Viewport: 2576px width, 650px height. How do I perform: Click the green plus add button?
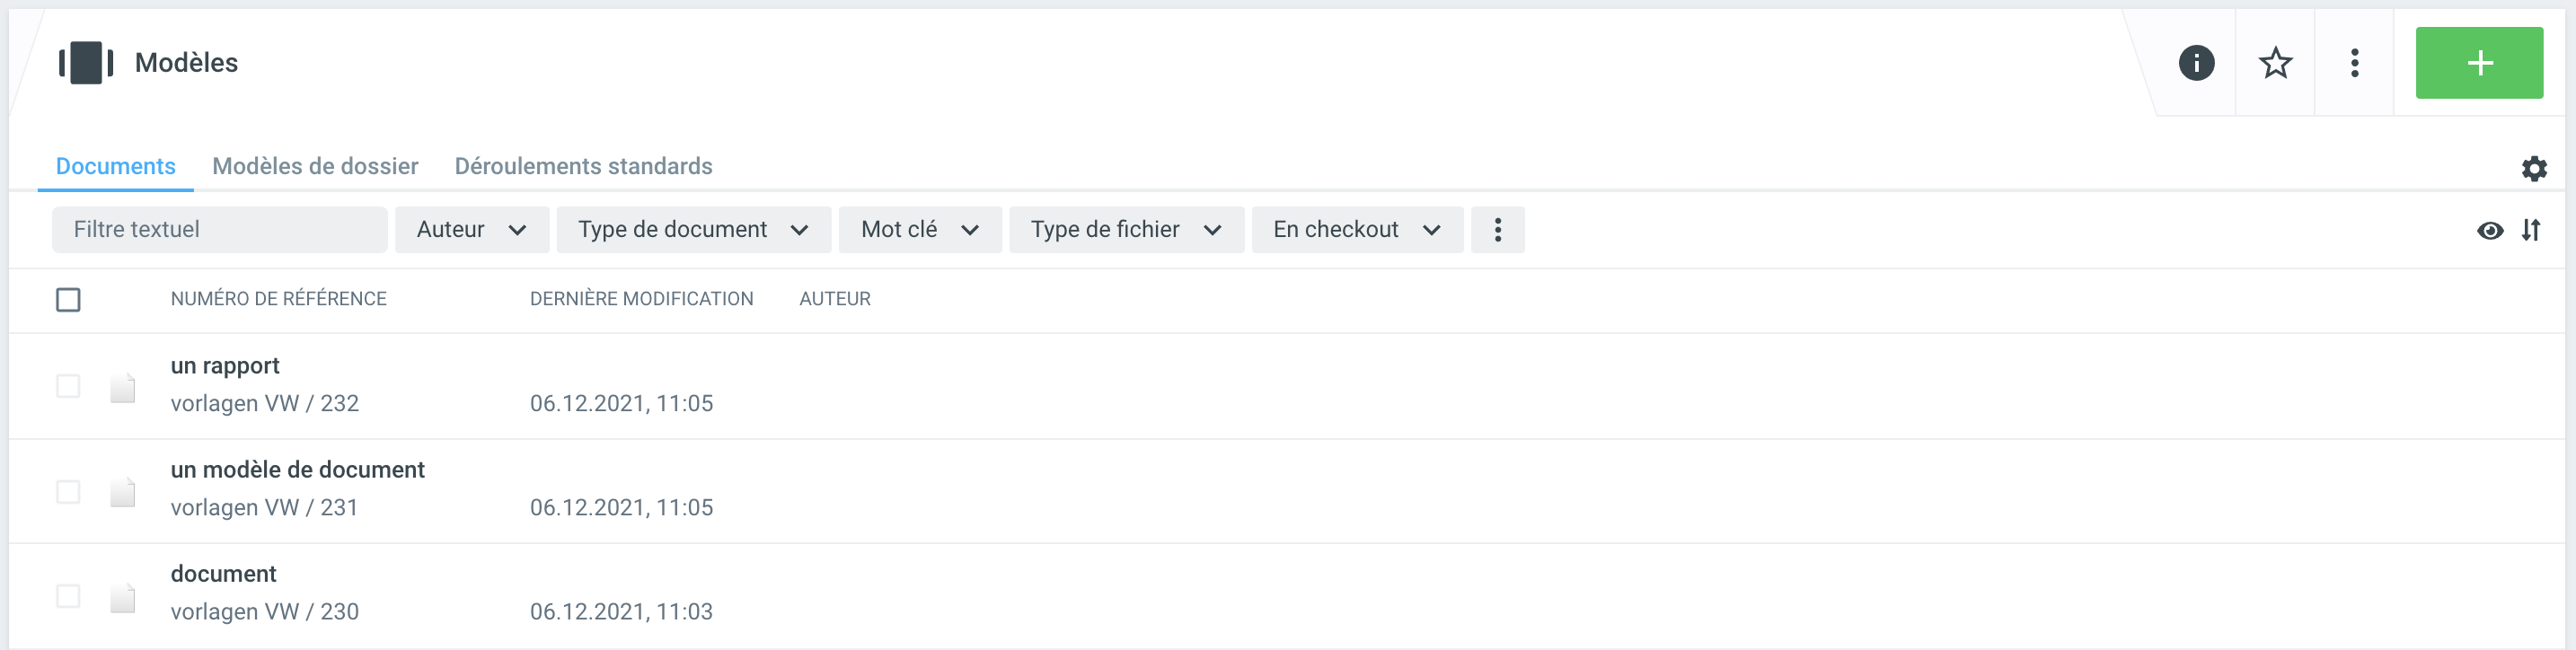click(x=2478, y=63)
